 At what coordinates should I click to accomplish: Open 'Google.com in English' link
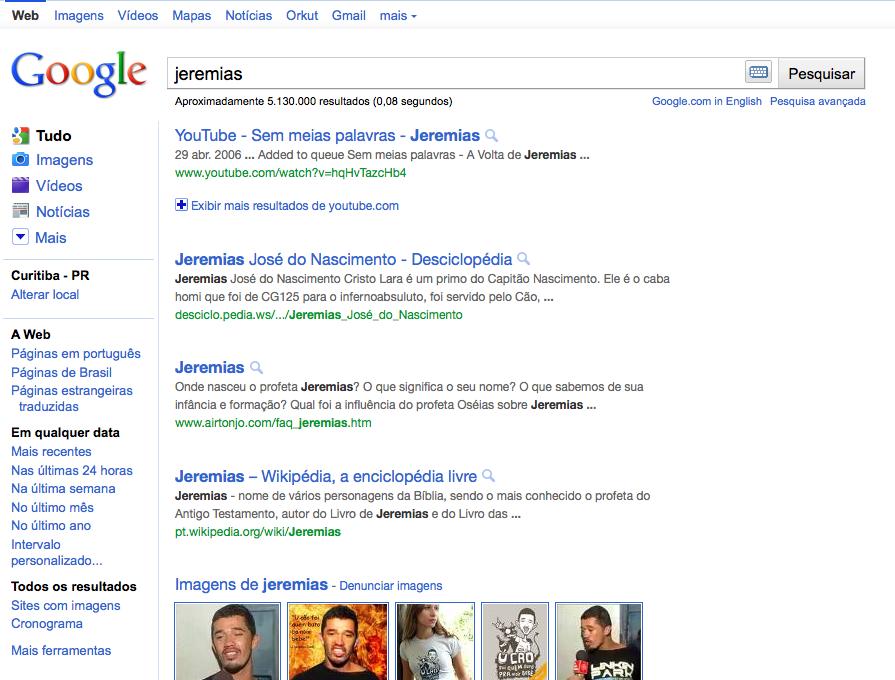[x=707, y=101]
